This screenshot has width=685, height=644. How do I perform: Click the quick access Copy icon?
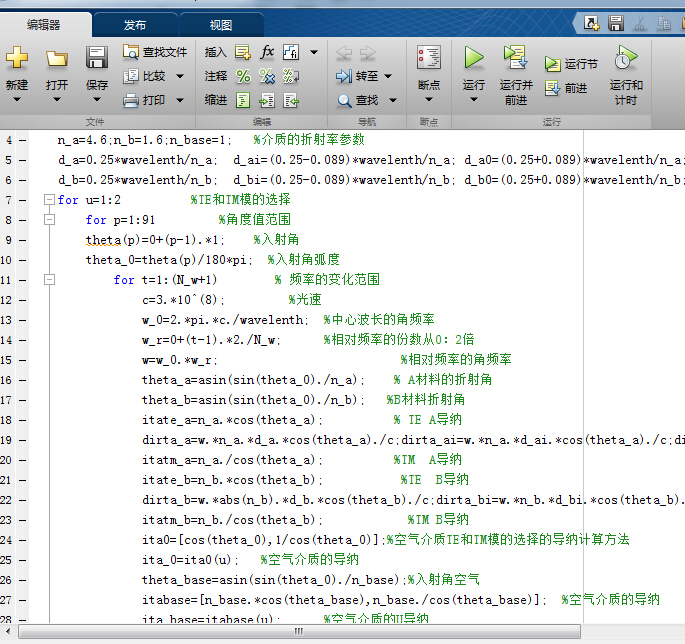tap(664, 23)
